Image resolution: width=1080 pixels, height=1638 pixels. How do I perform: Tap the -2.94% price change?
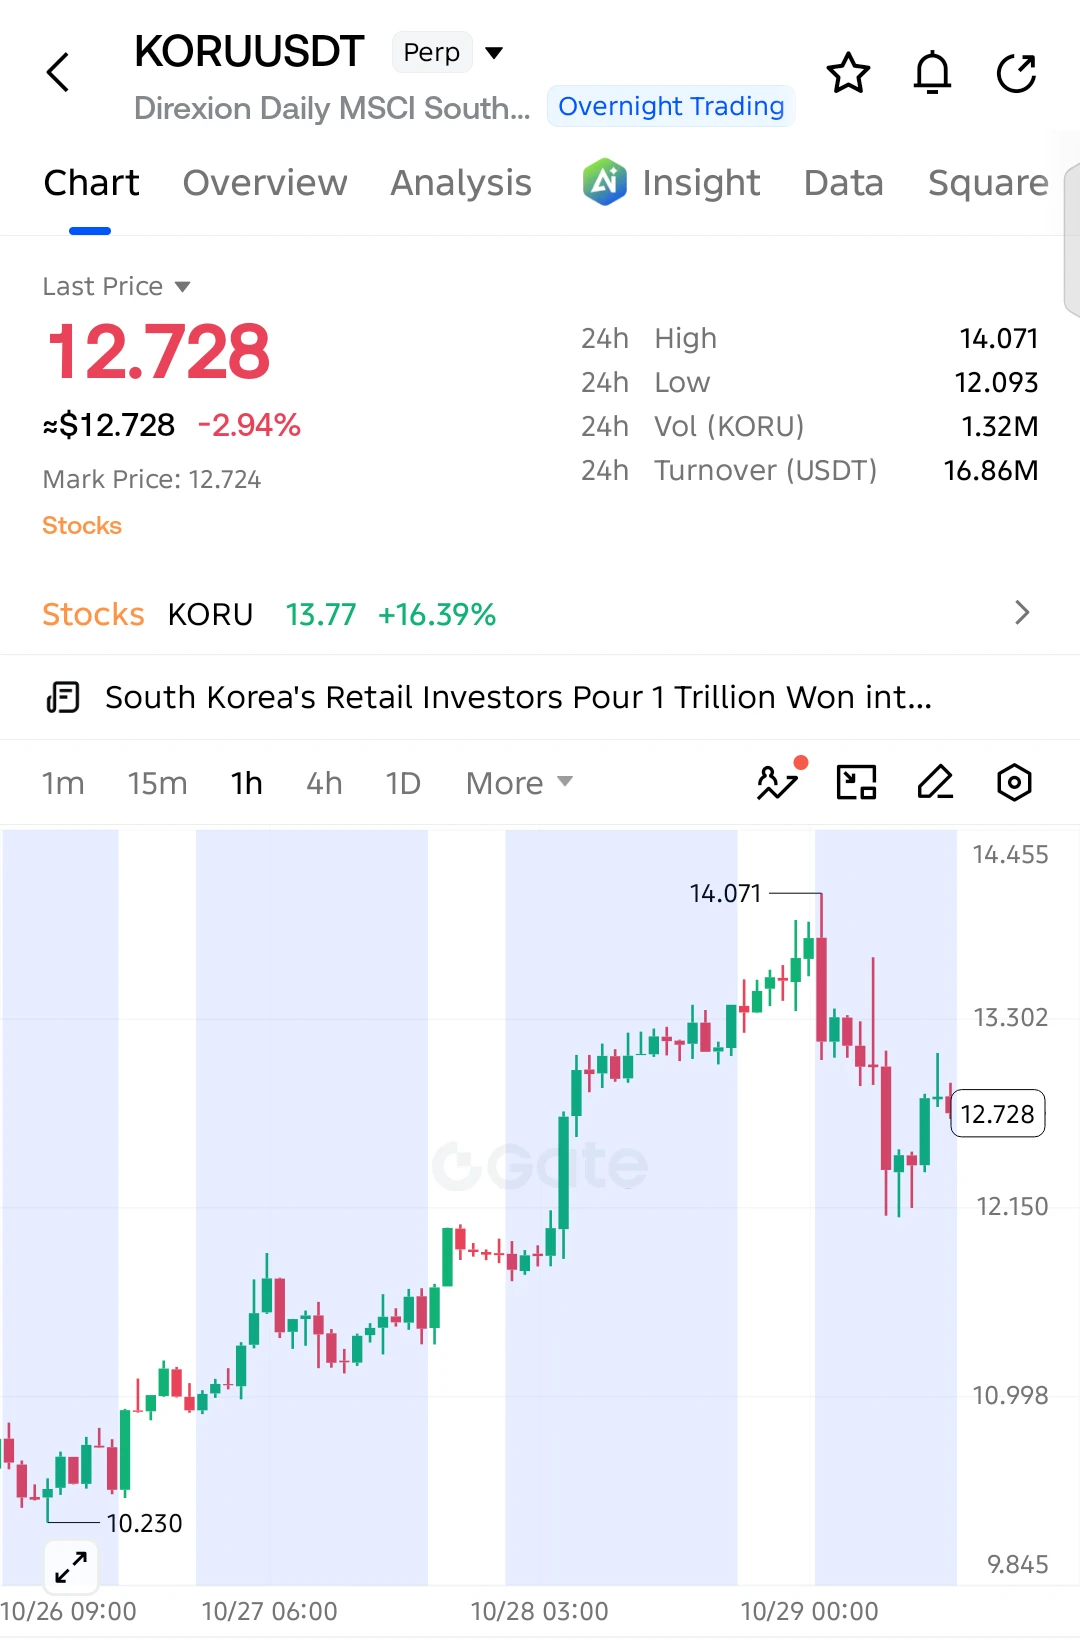pos(249,426)
